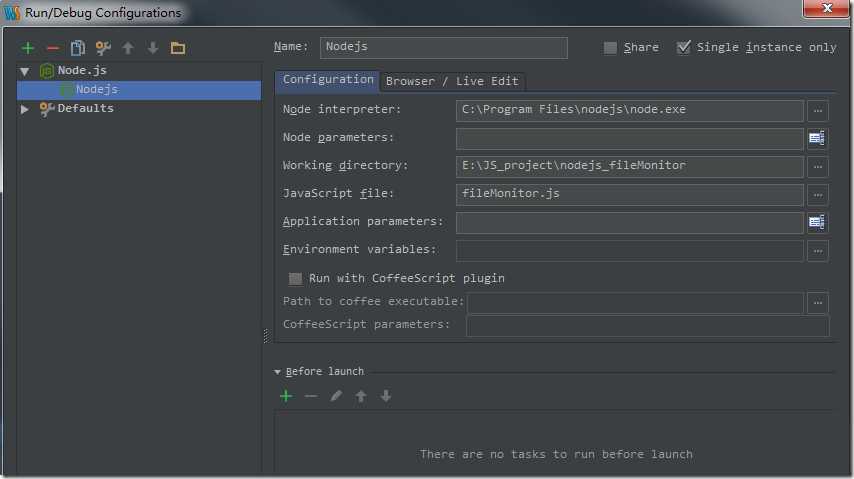The height and width of the screenshot is (479, 854).
Task: Select Nodejs configuration in tree
Action: 139,90
